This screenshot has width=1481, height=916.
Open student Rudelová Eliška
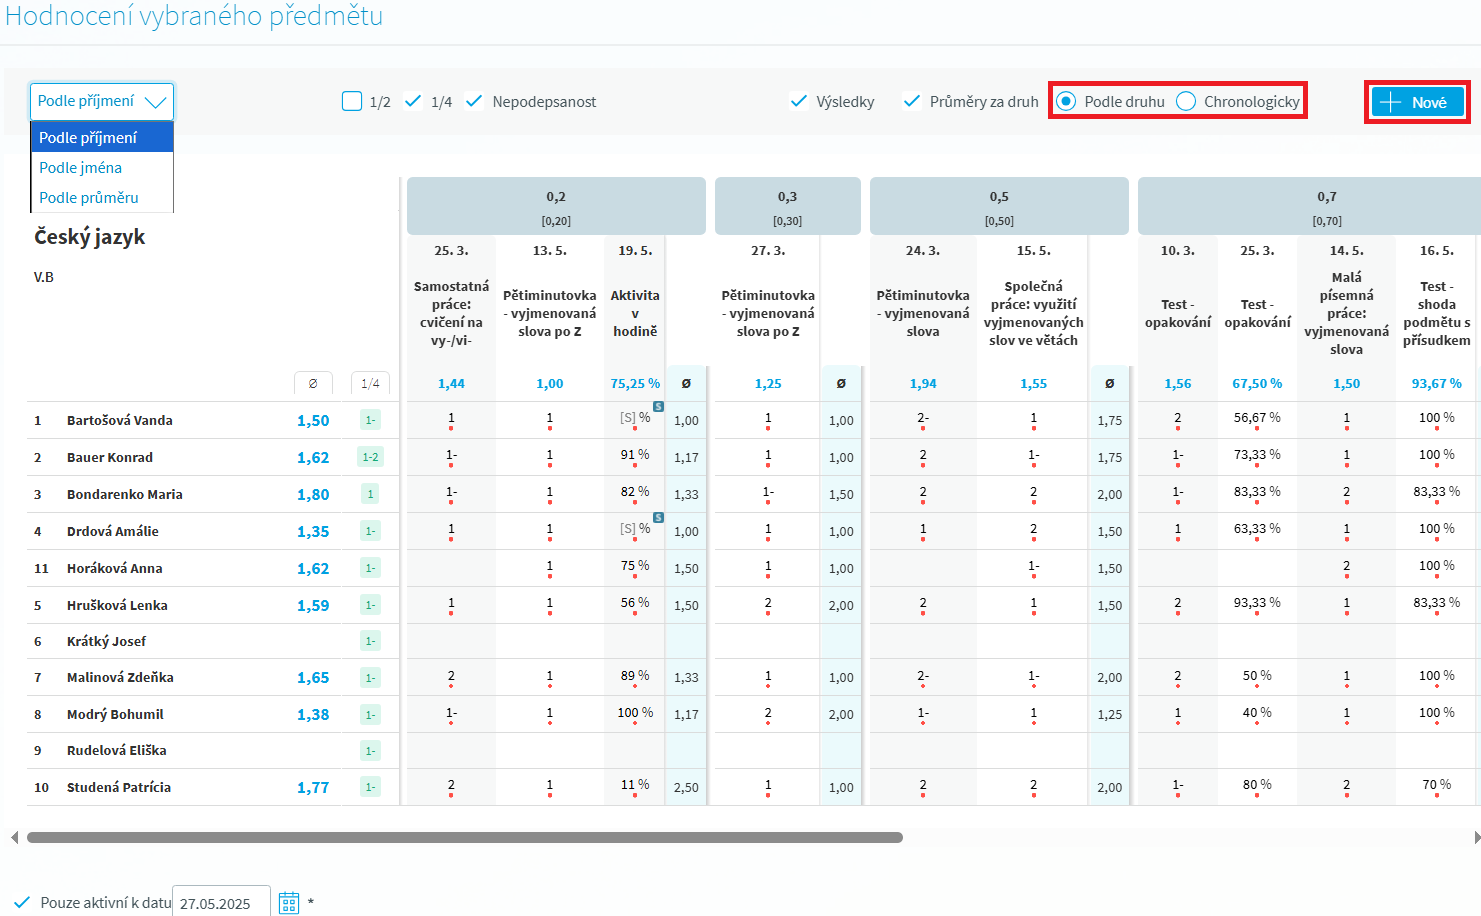(117, 750)
